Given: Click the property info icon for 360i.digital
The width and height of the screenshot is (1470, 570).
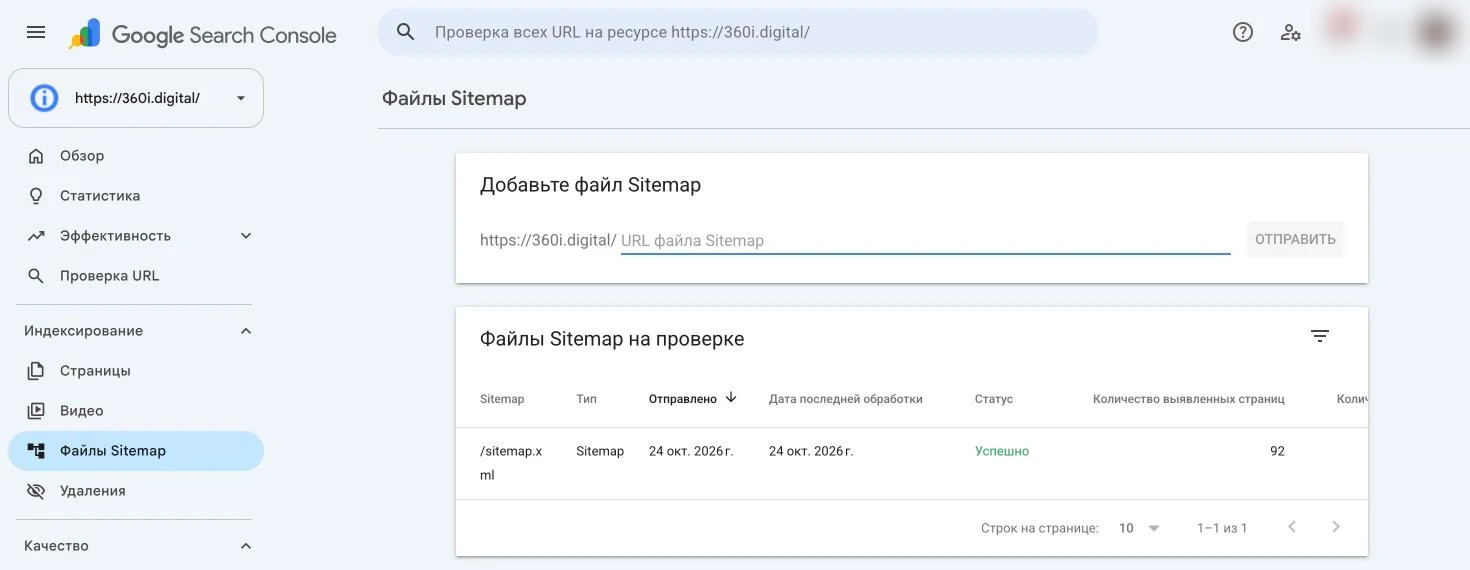Looking at the screenshot, I should tap(44, 98).
